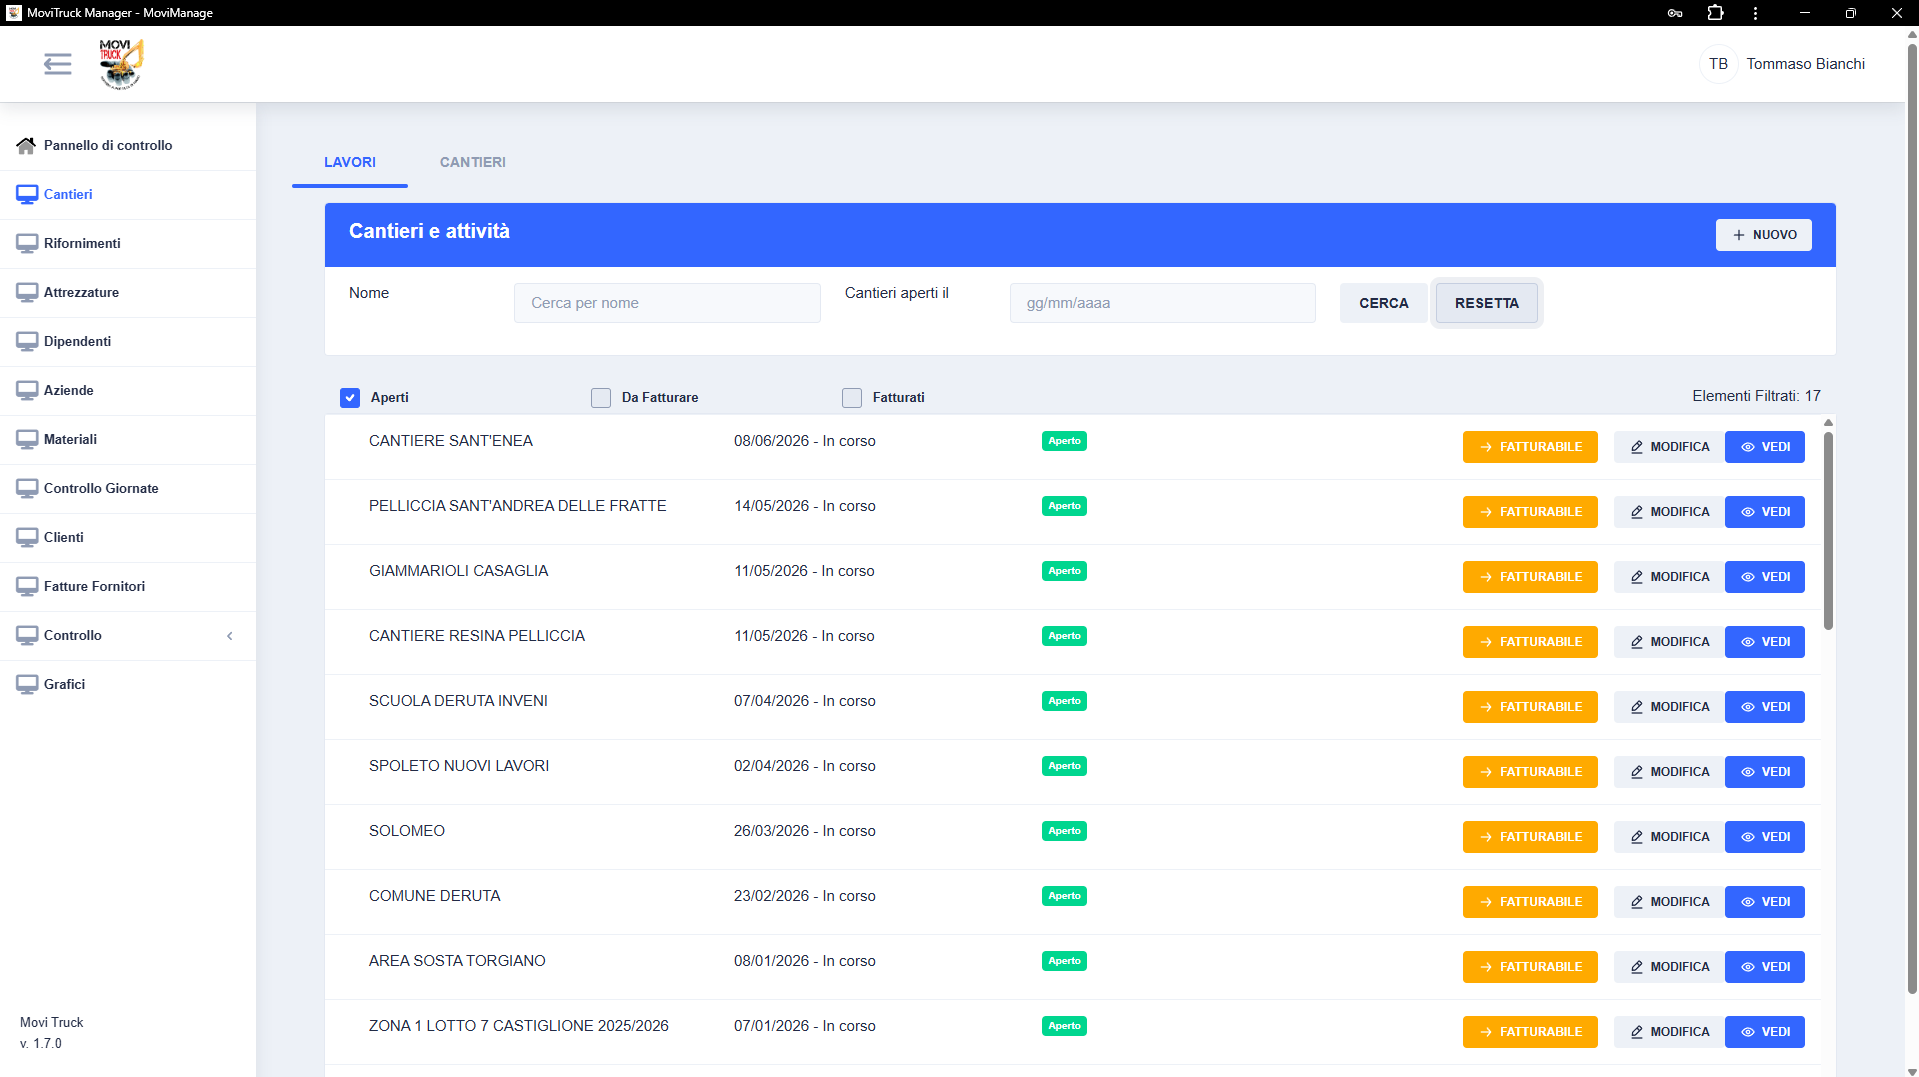Click the SOLOMEO row name
1919x1077 pixels.
(407, 831)
